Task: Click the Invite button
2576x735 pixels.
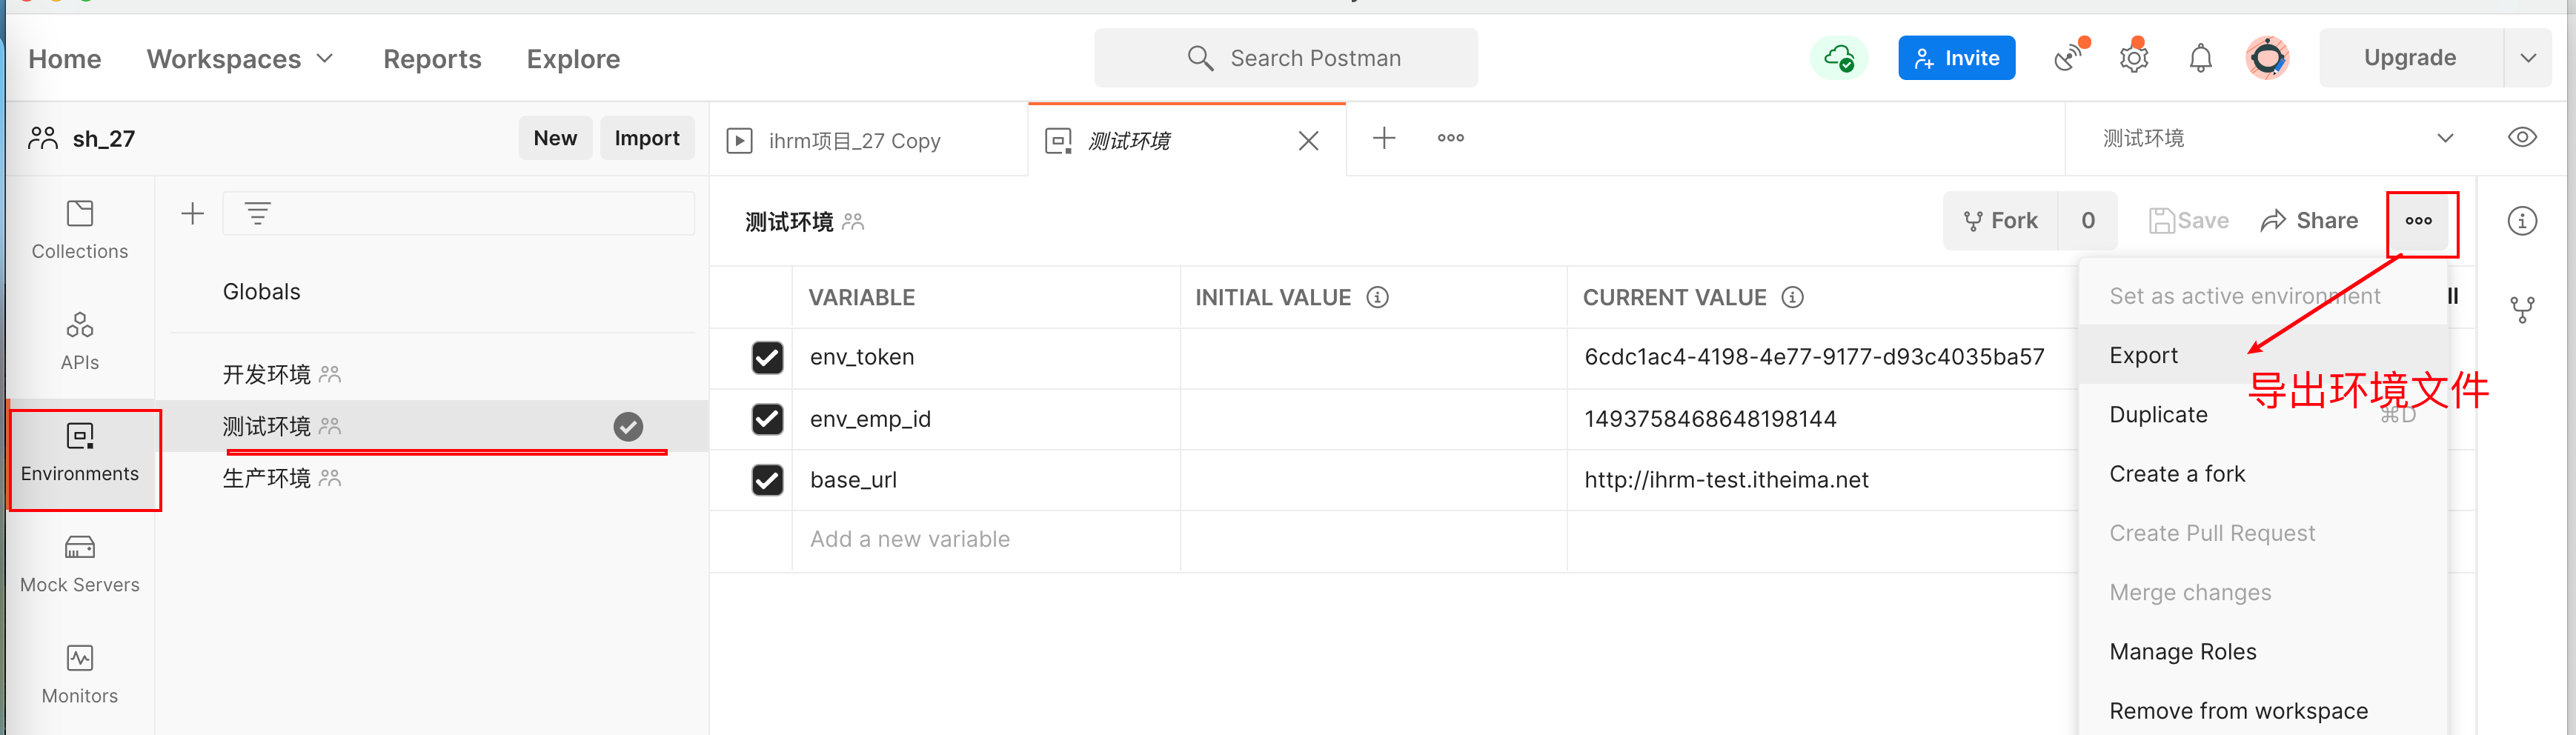Action: pyautogui.click(x=1956, y=58)
